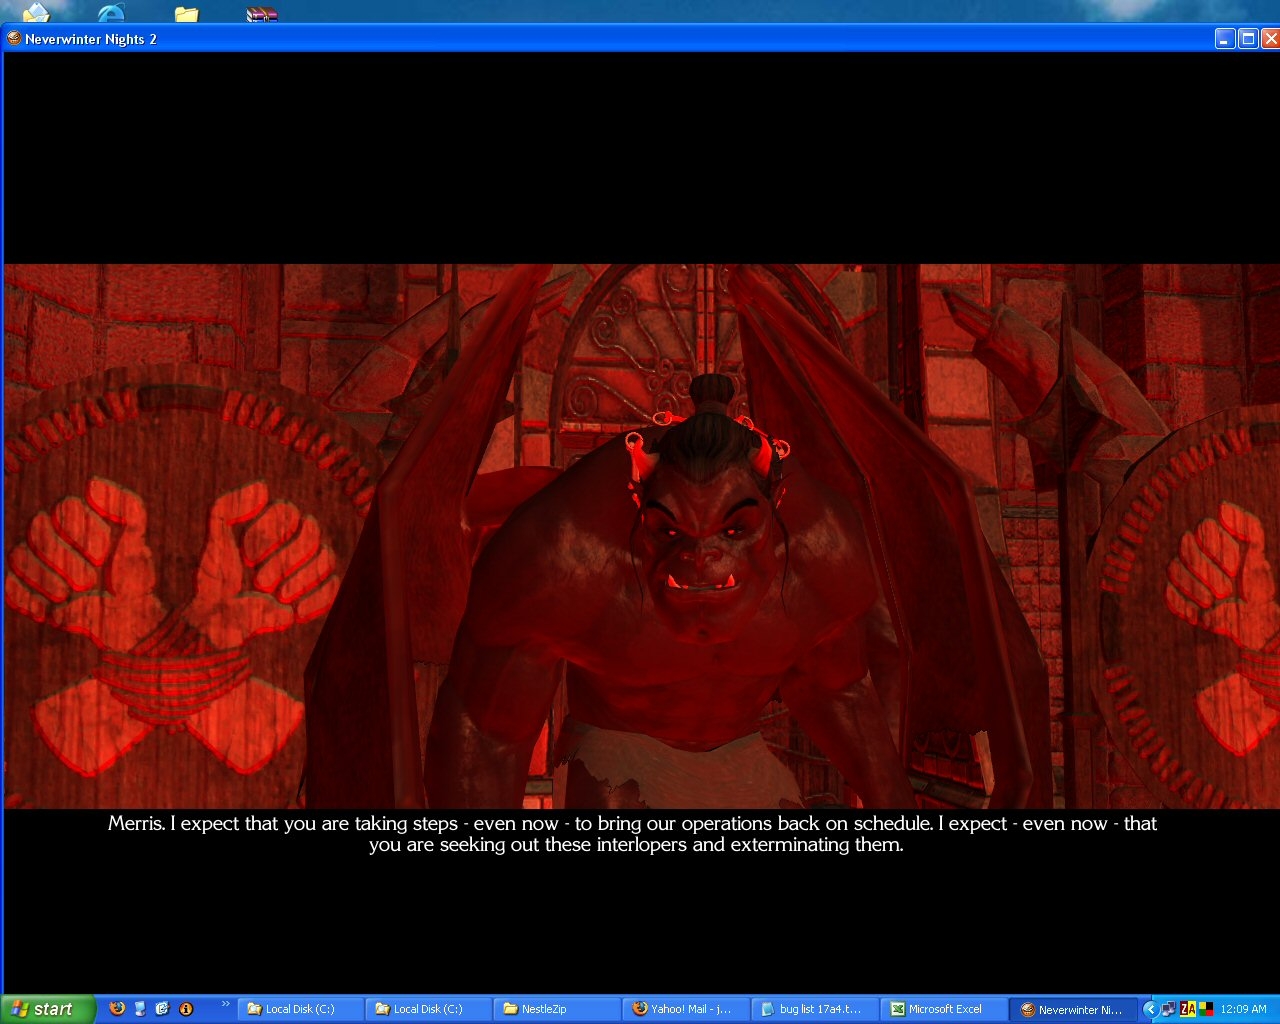The image size is (1280, 1024).
Task: Open the WinRAR books desktop icon
Action: 261,13
